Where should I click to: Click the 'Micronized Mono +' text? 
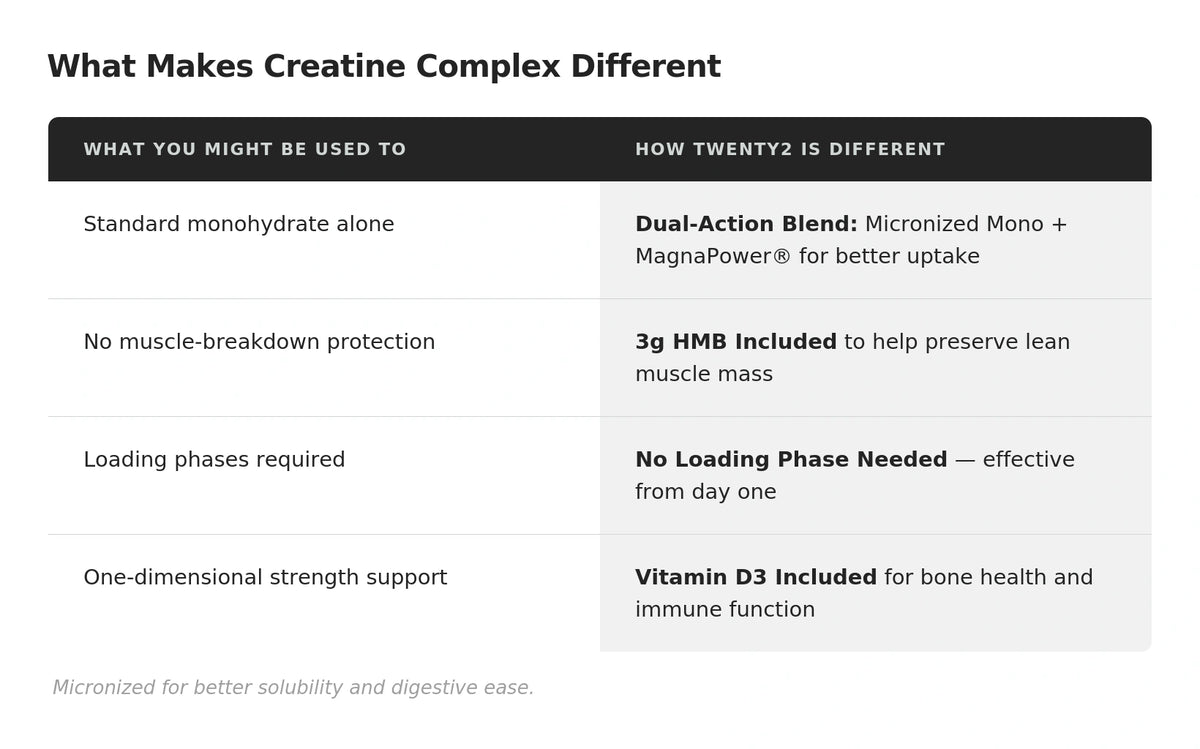click(x=966, y=224)
